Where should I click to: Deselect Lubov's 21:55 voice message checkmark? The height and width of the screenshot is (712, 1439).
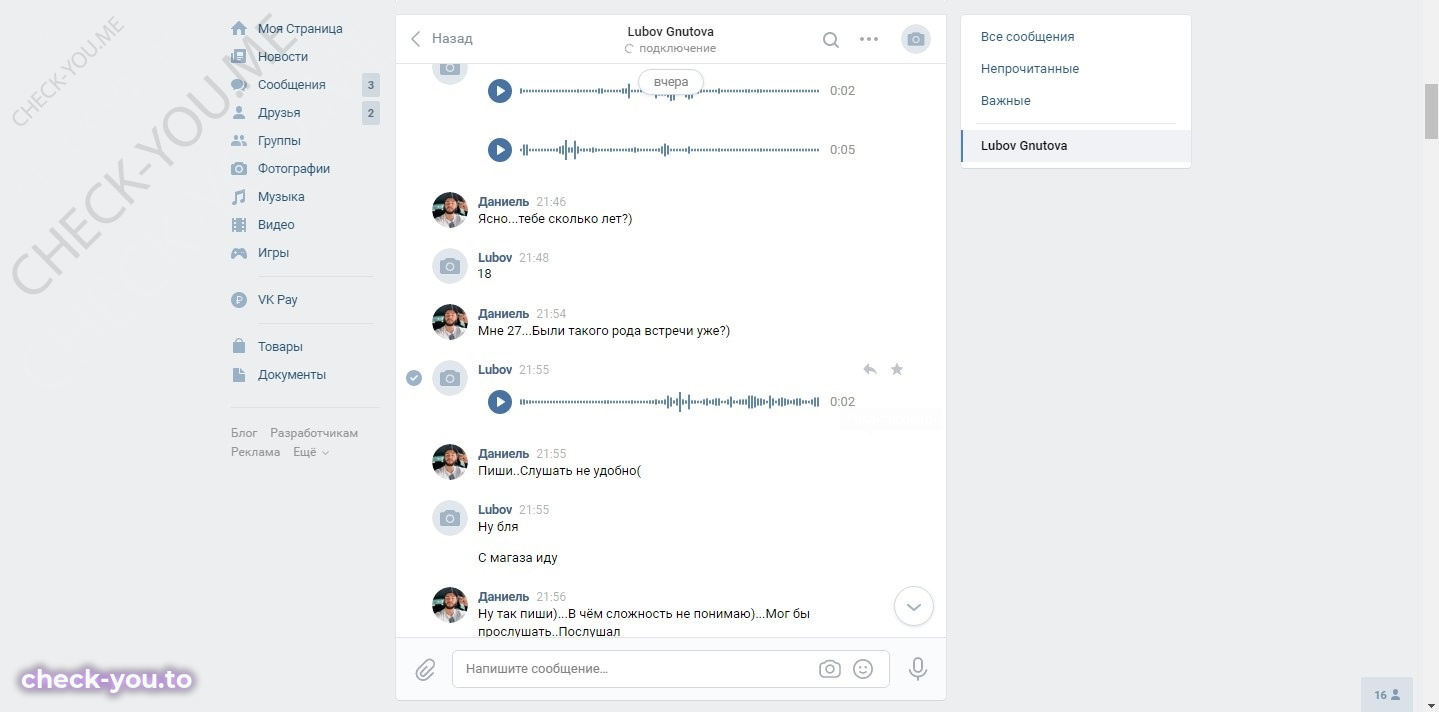pyautogui.click(x=414, y=378)
